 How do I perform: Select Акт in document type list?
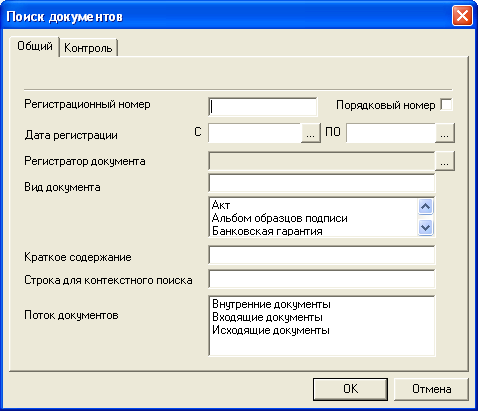(x=221, y=205)
